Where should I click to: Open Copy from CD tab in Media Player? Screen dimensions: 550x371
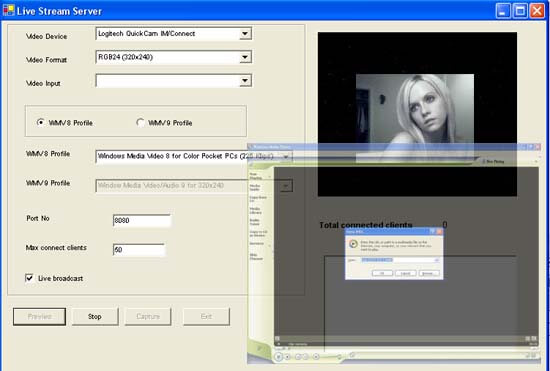258,199
